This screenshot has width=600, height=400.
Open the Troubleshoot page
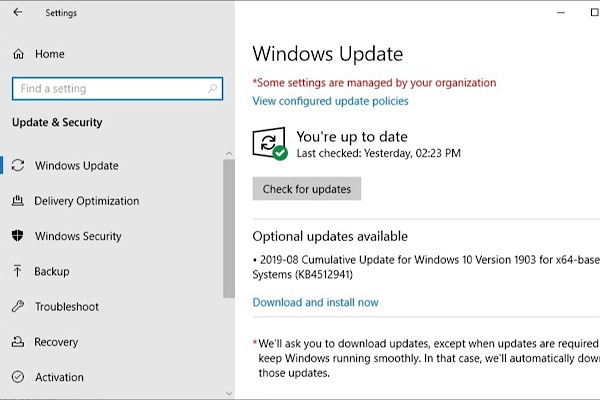66,307
